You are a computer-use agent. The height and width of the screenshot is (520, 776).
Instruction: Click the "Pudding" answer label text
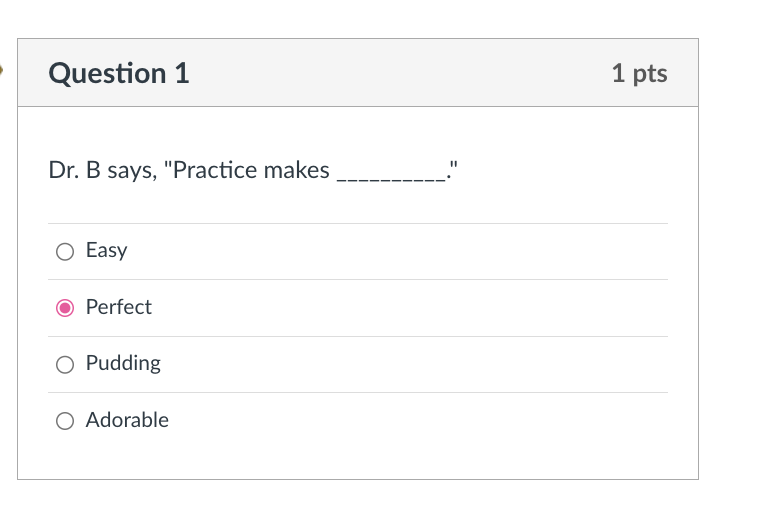click(x=123, y=364)
